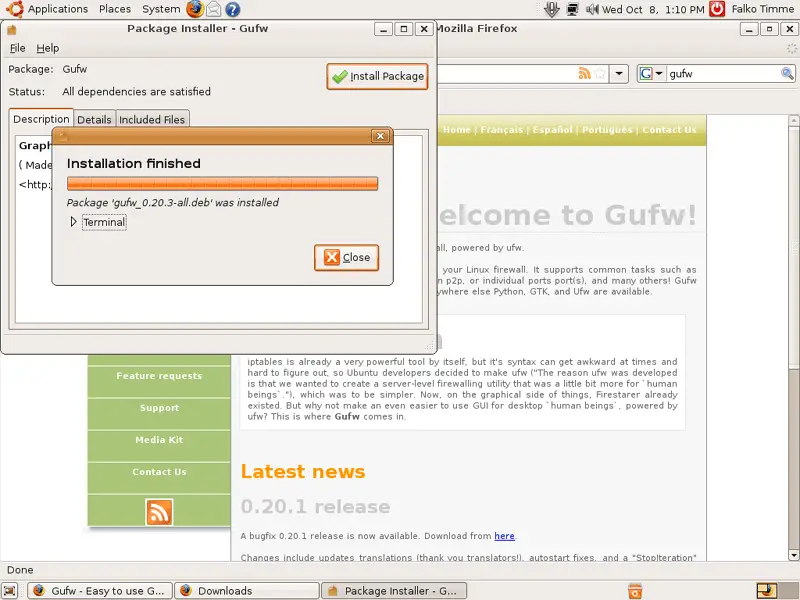
Task: Open the trash icon in the bottom panel
Action: (635, 591)
